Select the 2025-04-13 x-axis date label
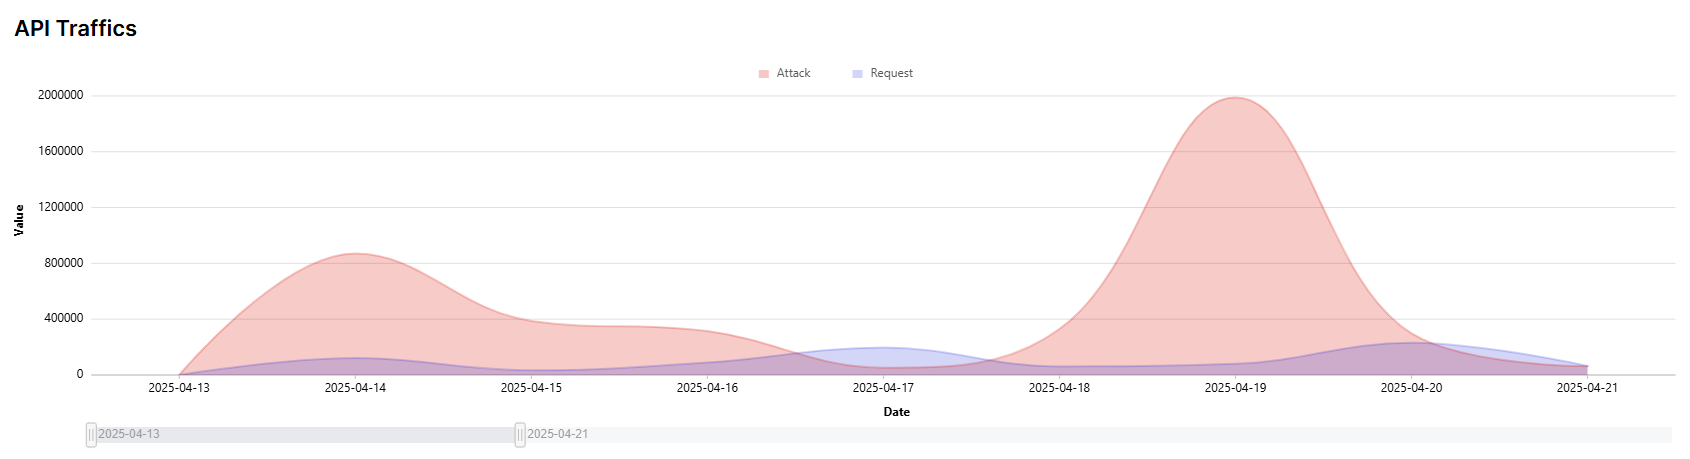 pyautogui.click(x=179, y=388)
